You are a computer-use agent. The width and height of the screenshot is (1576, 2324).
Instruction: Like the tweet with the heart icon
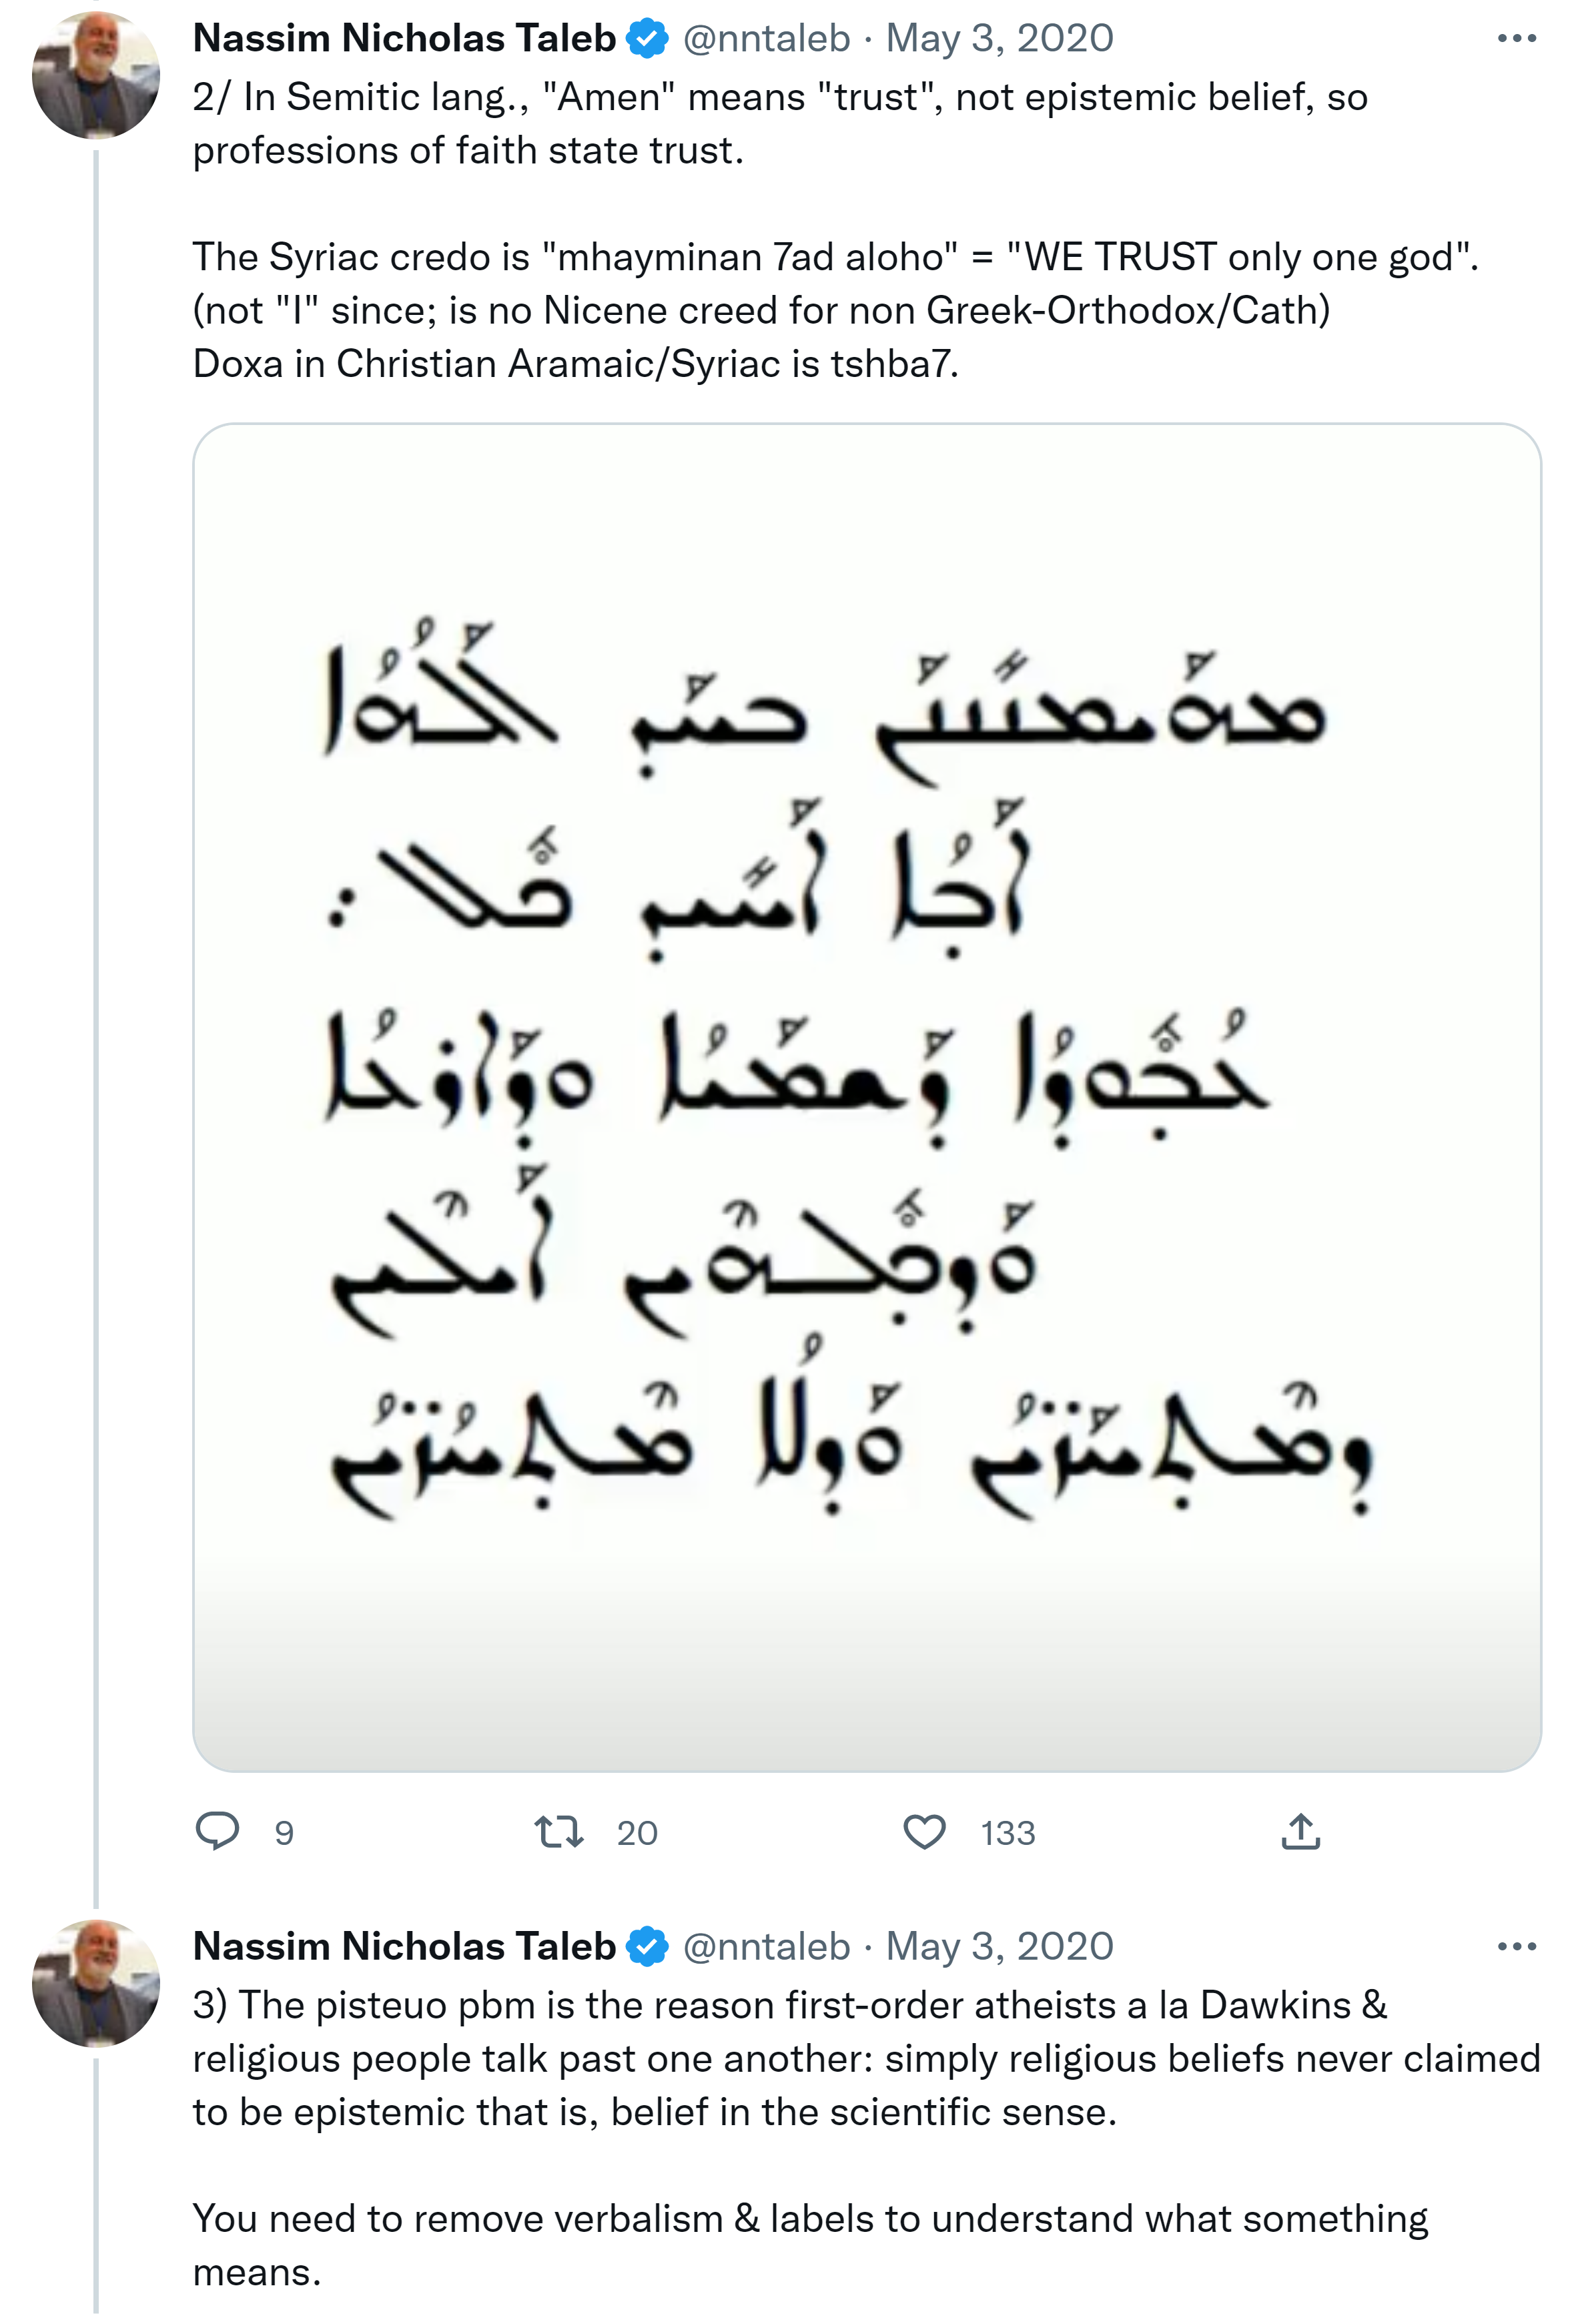coord(924,1831)
